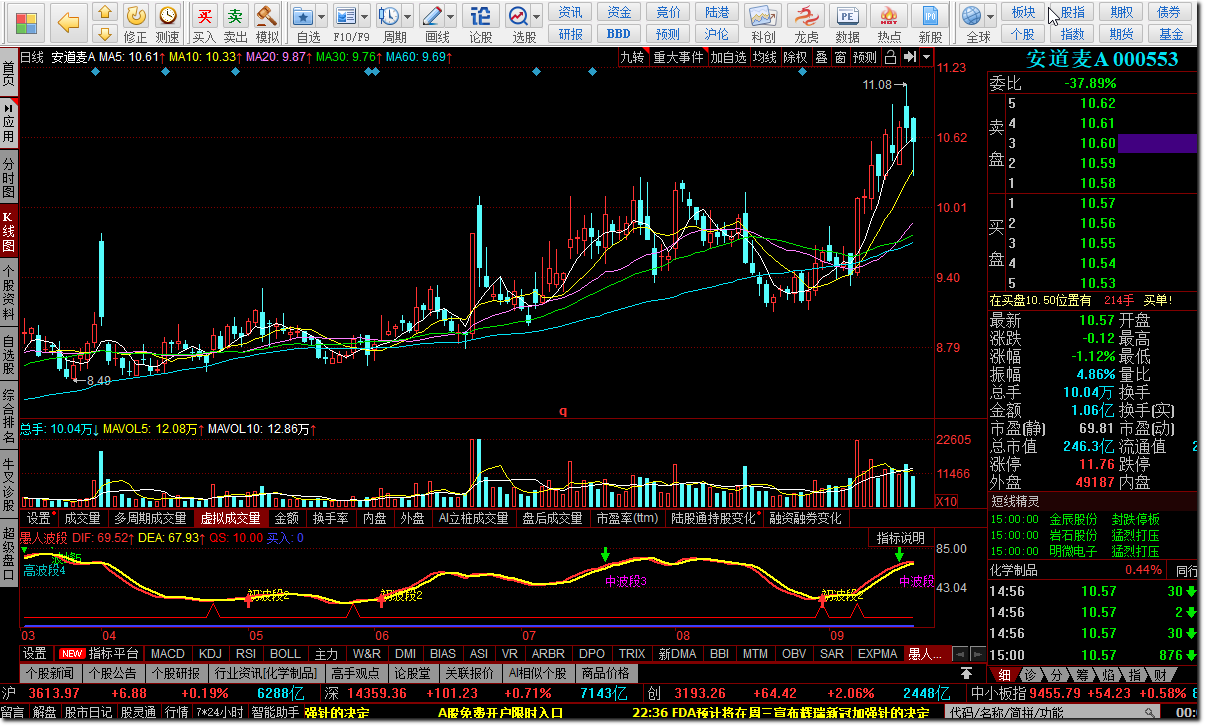Expand the 周期 dropdown arrow

[407, 17]
